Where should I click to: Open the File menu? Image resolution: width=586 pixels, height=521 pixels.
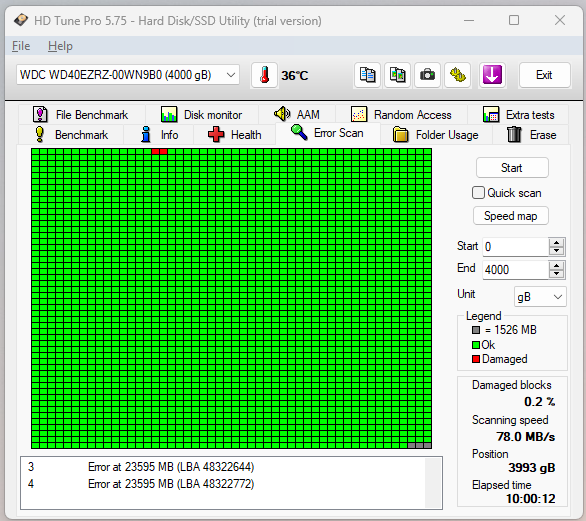[21, 46]
